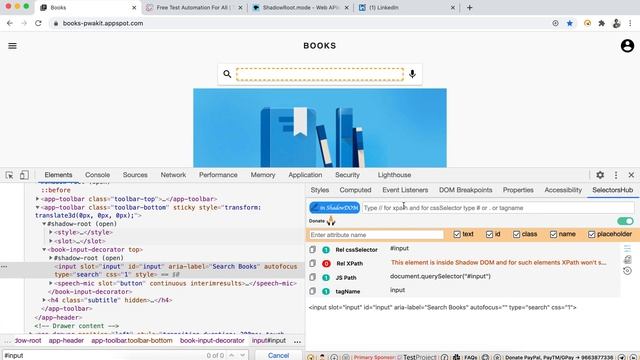Click the in ShadowDOM button
Image resolution: width=640 pixels, height=360 pixels.
click(x=334, y=208)
